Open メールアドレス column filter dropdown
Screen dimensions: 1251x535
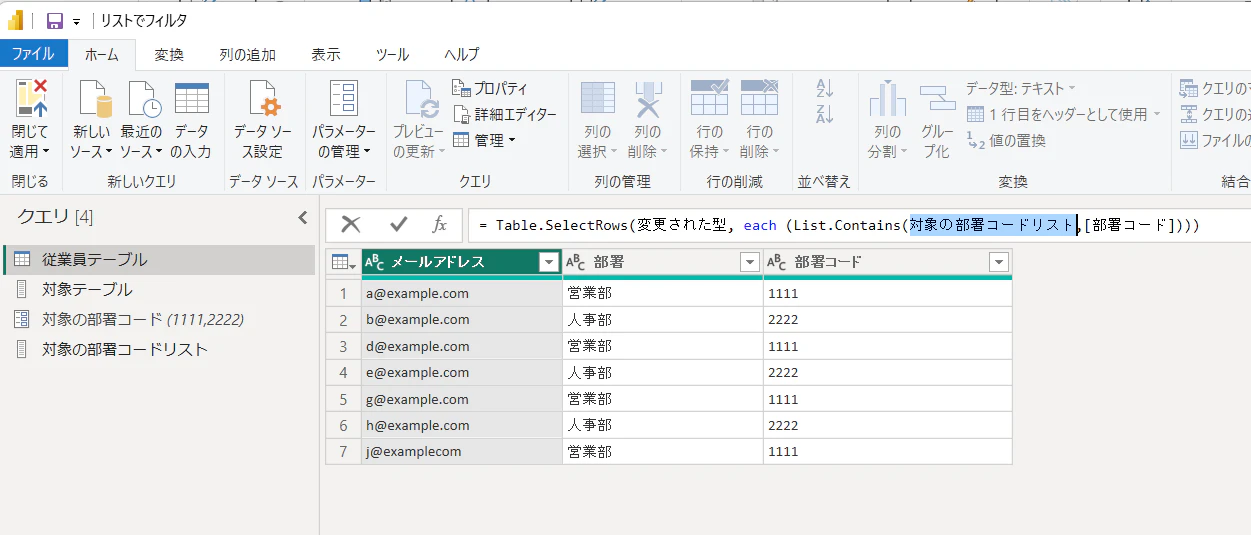(548, 262)
